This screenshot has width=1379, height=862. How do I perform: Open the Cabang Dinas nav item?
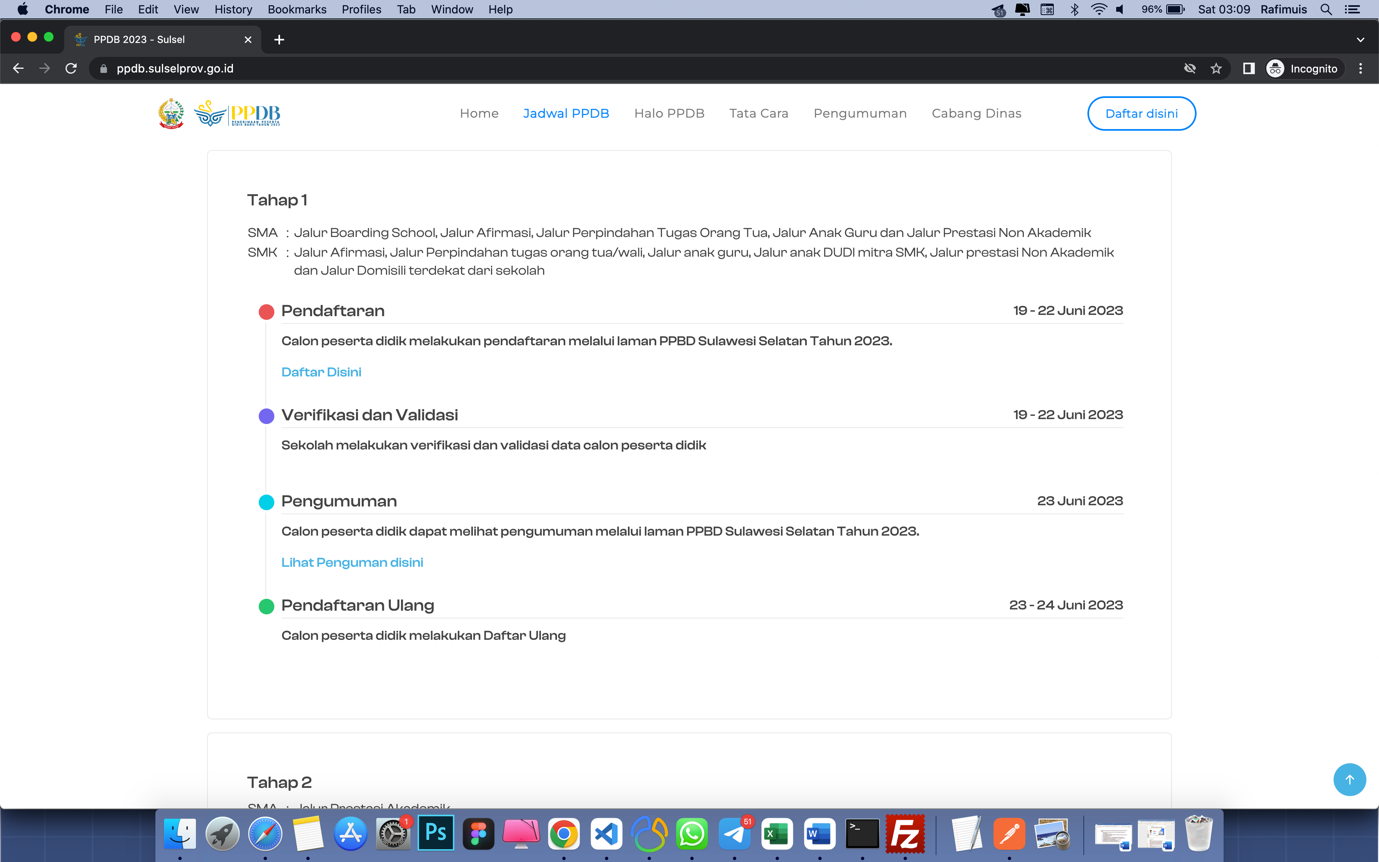click(976, 114)
